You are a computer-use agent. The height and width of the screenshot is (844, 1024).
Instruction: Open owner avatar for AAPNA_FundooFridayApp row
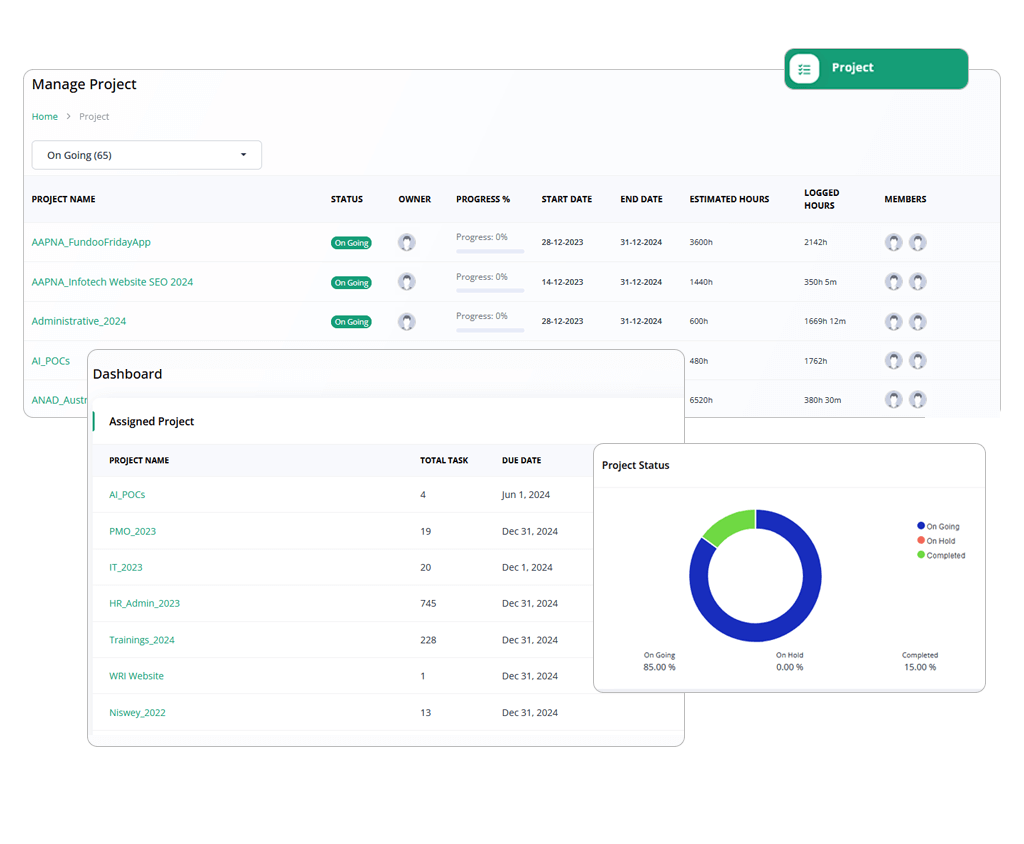(x=406, y=242)
